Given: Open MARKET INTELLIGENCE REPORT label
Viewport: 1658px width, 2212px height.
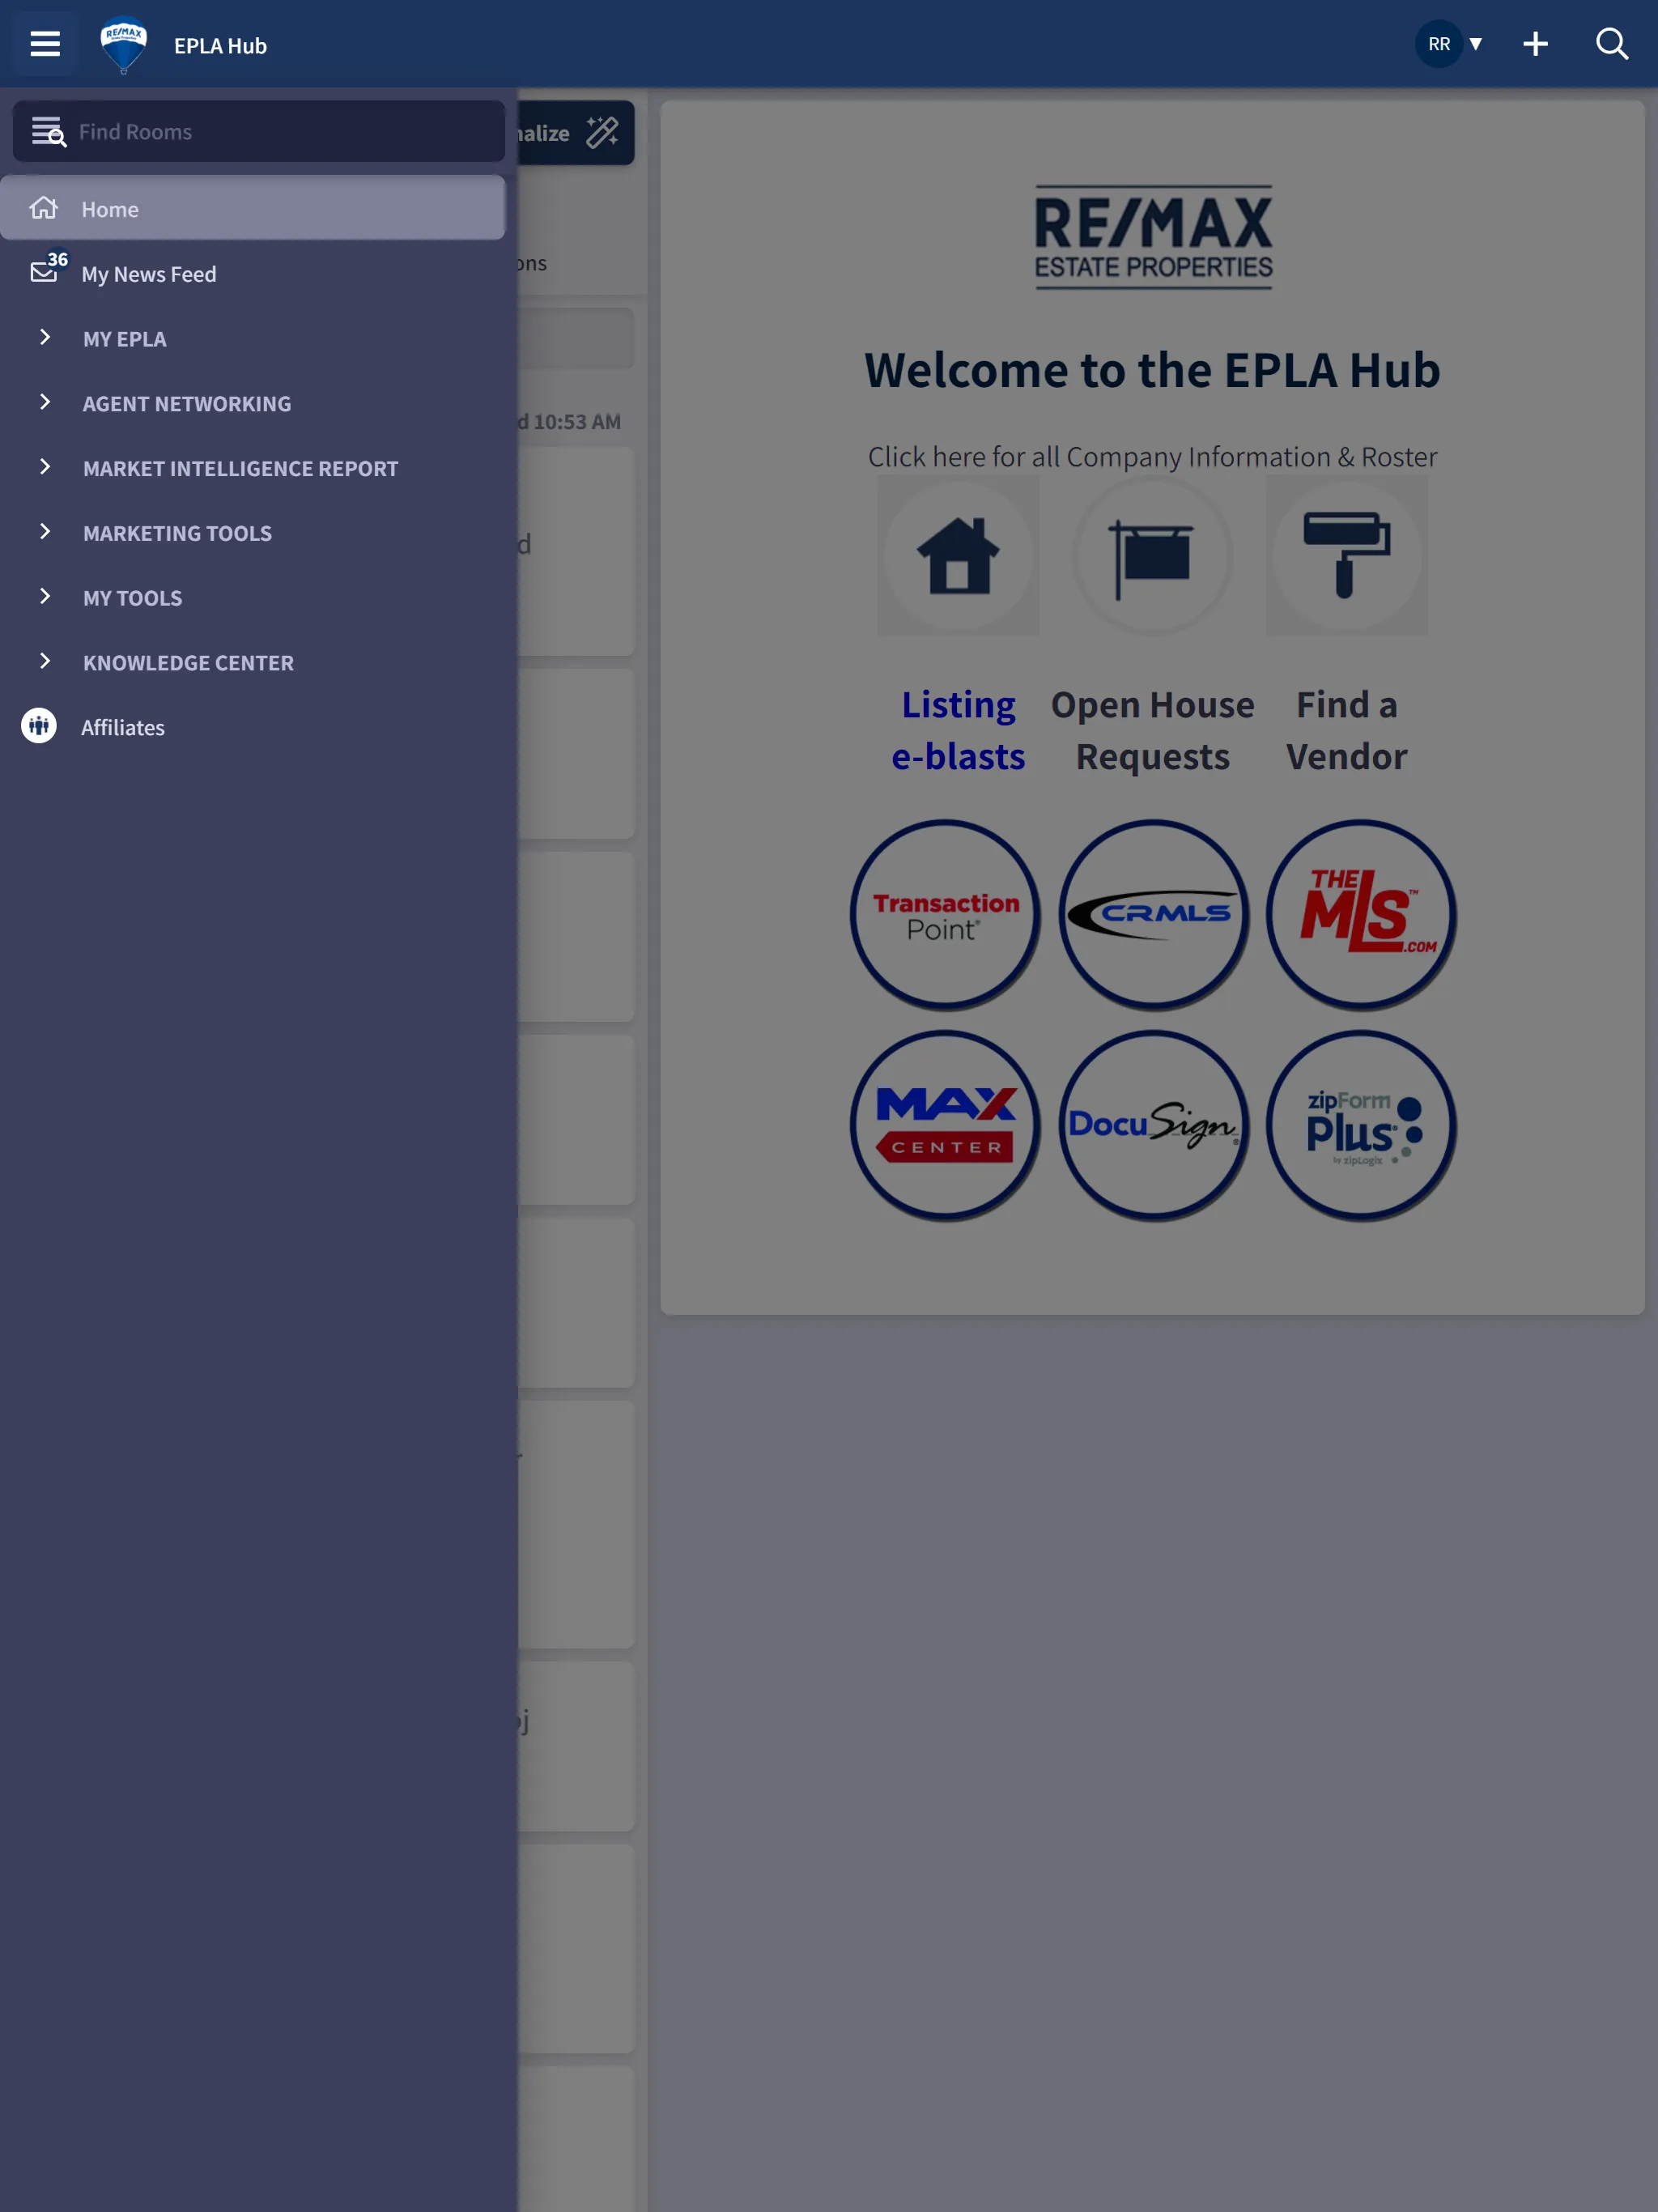Looking at the screenshot, I should (241, 469).
